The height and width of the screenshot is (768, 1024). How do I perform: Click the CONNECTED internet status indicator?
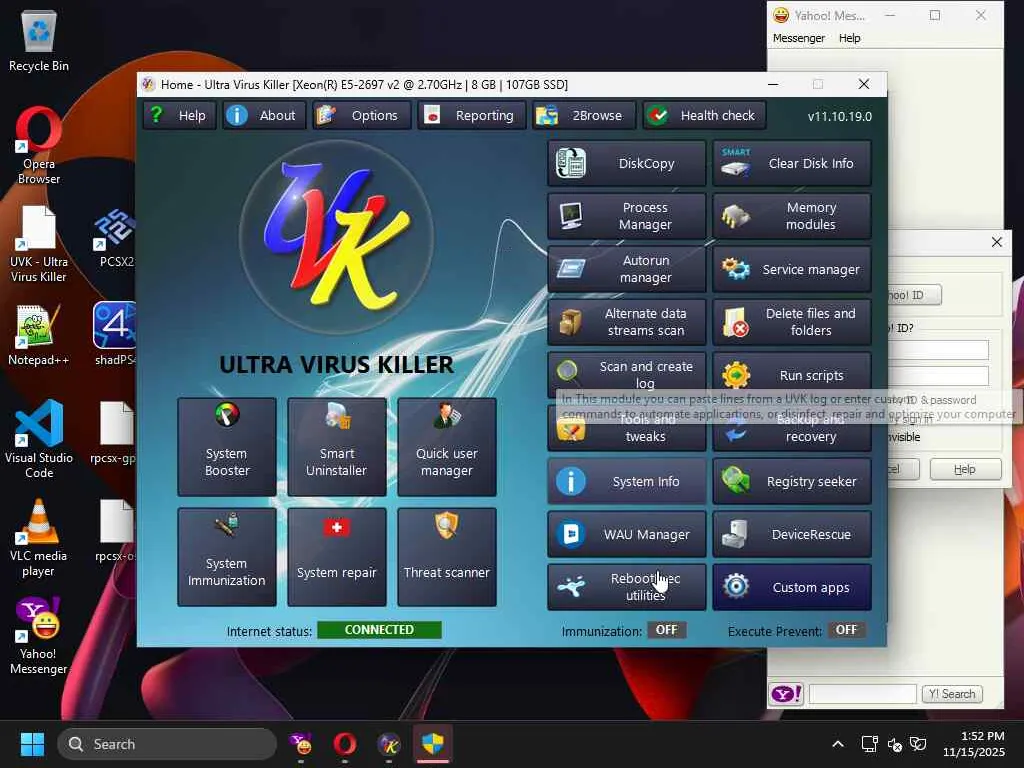[x=379, y=630]
